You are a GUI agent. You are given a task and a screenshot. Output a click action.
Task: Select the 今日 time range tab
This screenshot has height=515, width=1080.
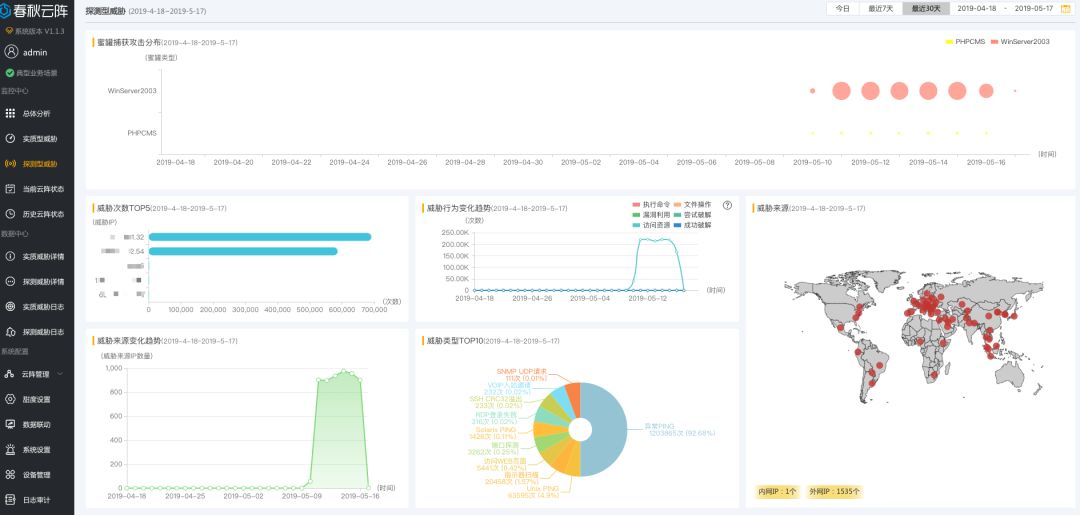tap(842, 9)
